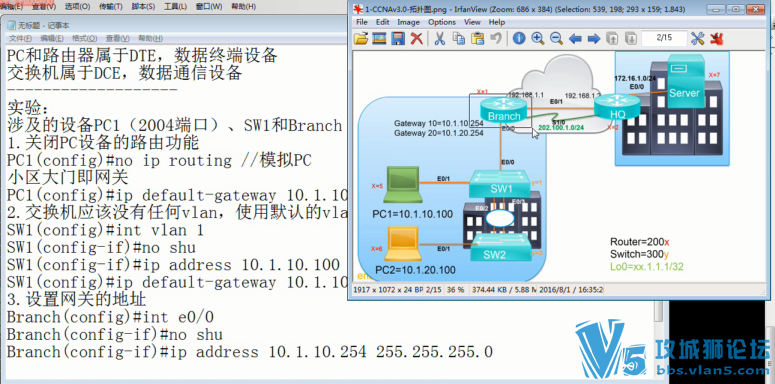Click the previous page up arrow icon
Screen dimensions: 775x384
pos(612,39)
